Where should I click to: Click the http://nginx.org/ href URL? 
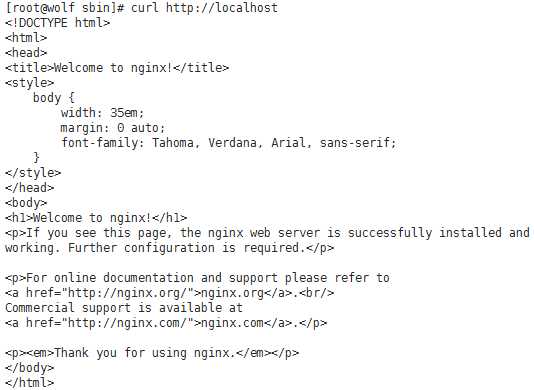pos(130,293)
